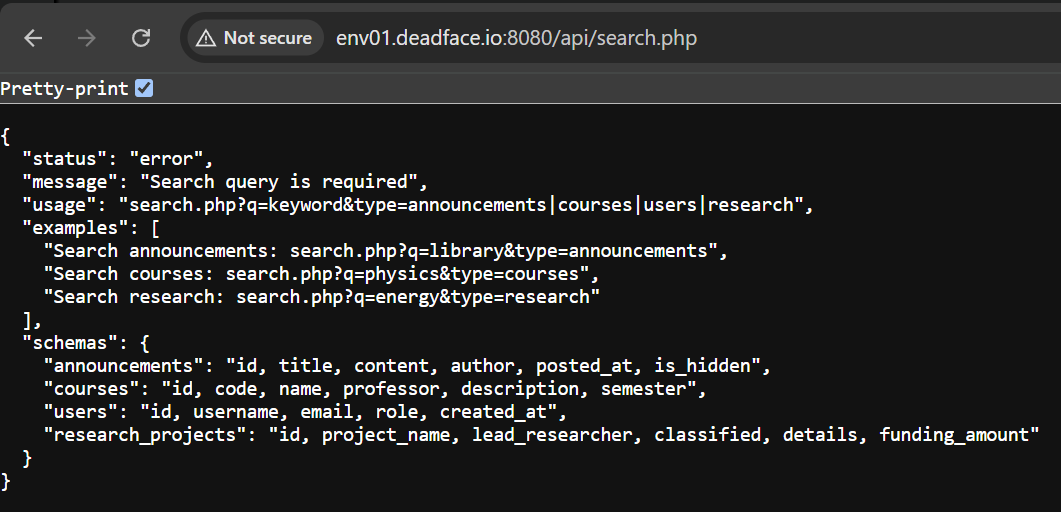Uncheck the Pretty-print checkbox
Screen dimensions: 1061x512
[144, 89]
